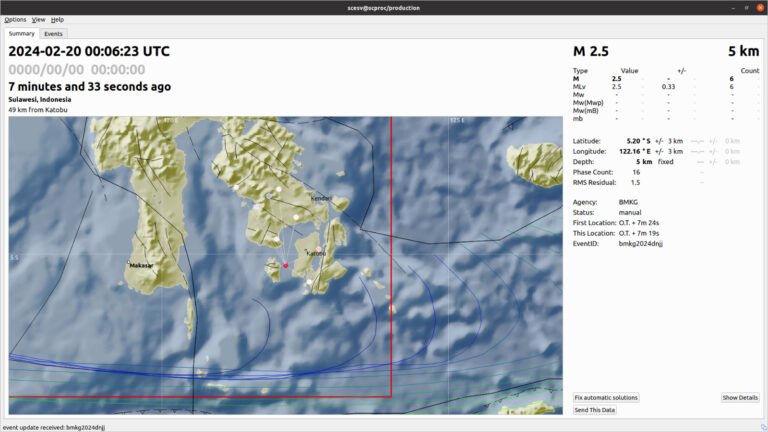
Task: Switch to the Events tab
Action: [53, 34]
